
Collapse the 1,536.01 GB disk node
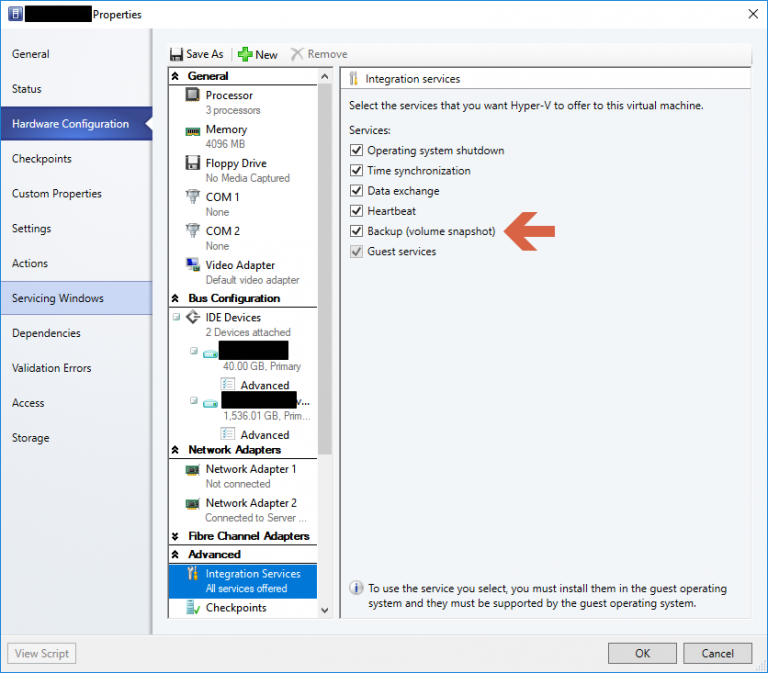click(194, 401)
